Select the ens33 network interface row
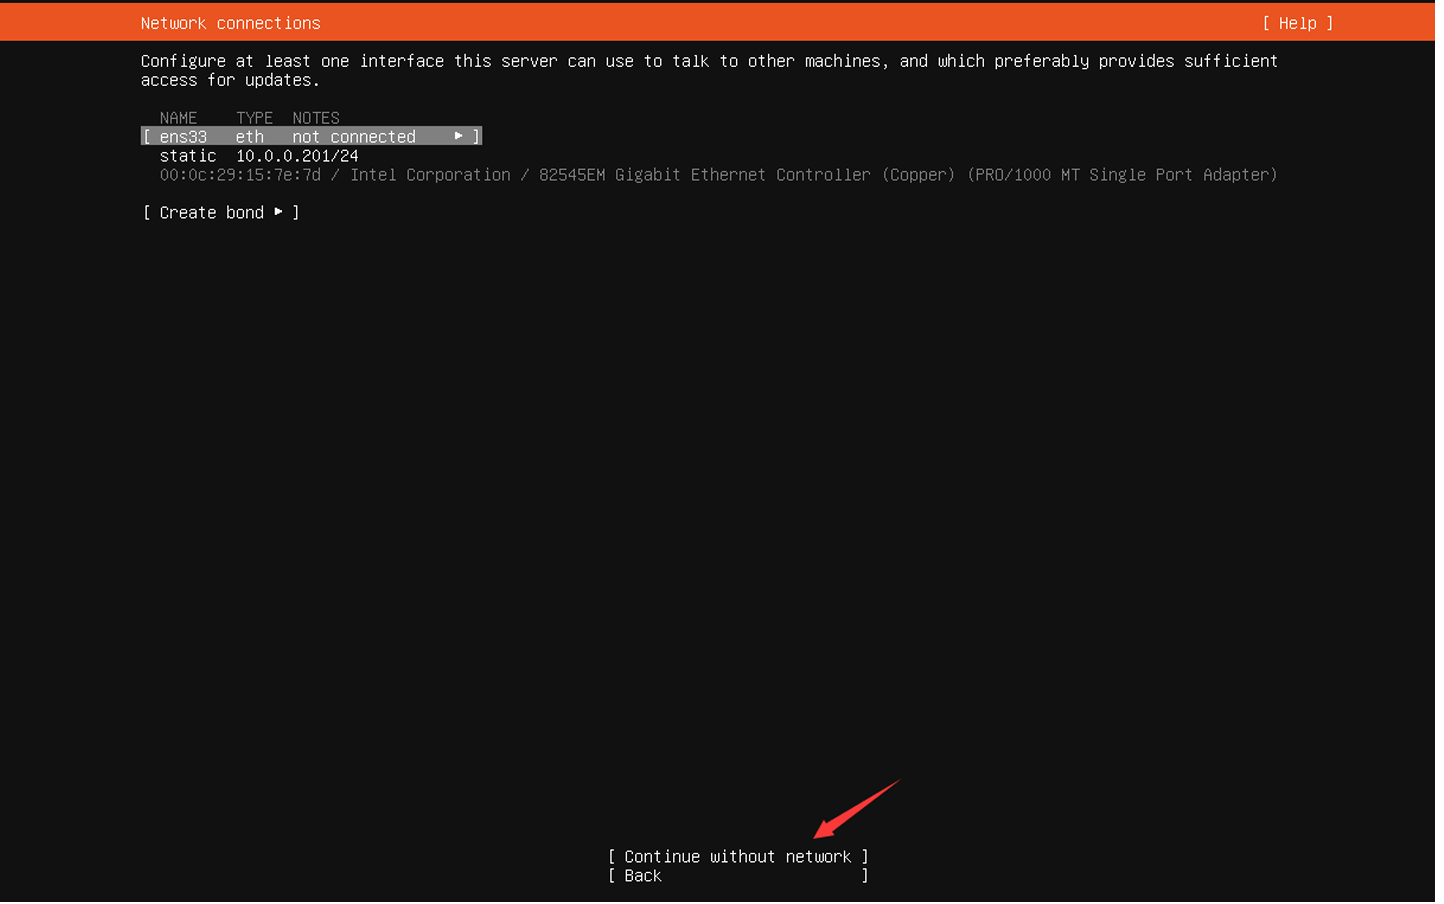 click(311, 137)
